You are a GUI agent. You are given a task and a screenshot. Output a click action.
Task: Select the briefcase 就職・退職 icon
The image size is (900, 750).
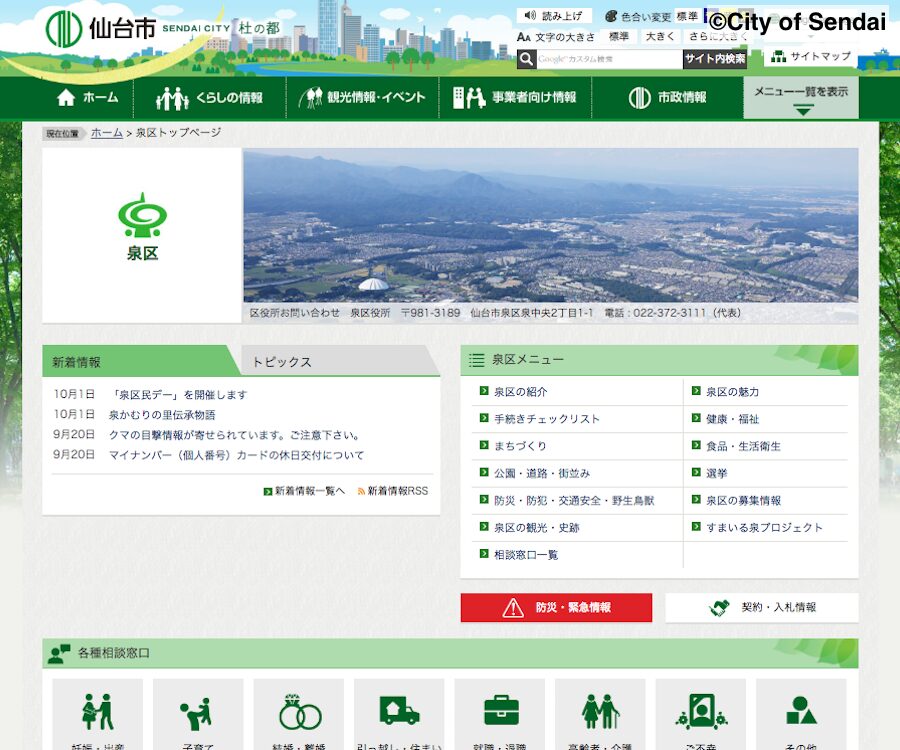(x=500, y=713)
